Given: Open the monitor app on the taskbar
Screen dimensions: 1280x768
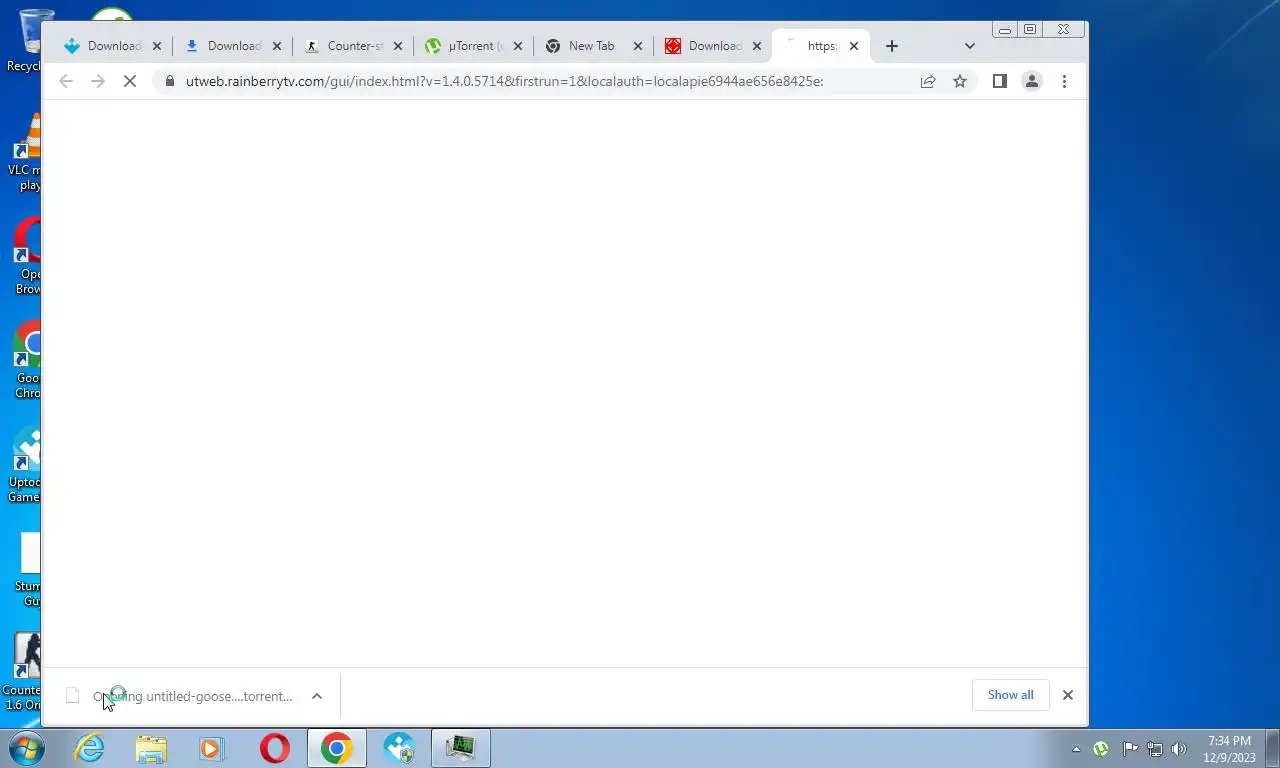Looking at the screenshot, I should [x=460, y=748].
